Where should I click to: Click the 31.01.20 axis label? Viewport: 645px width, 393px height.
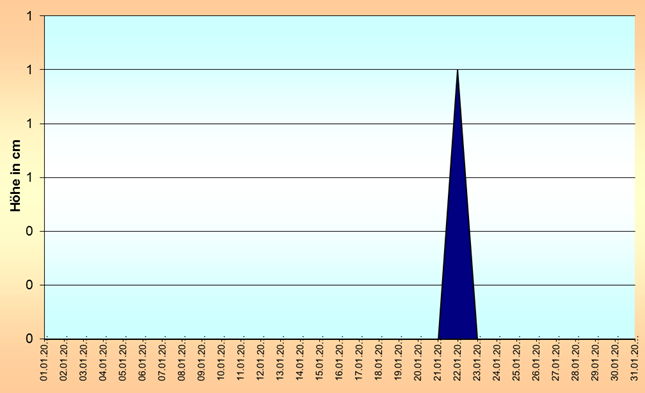click(x=635, y=362)
